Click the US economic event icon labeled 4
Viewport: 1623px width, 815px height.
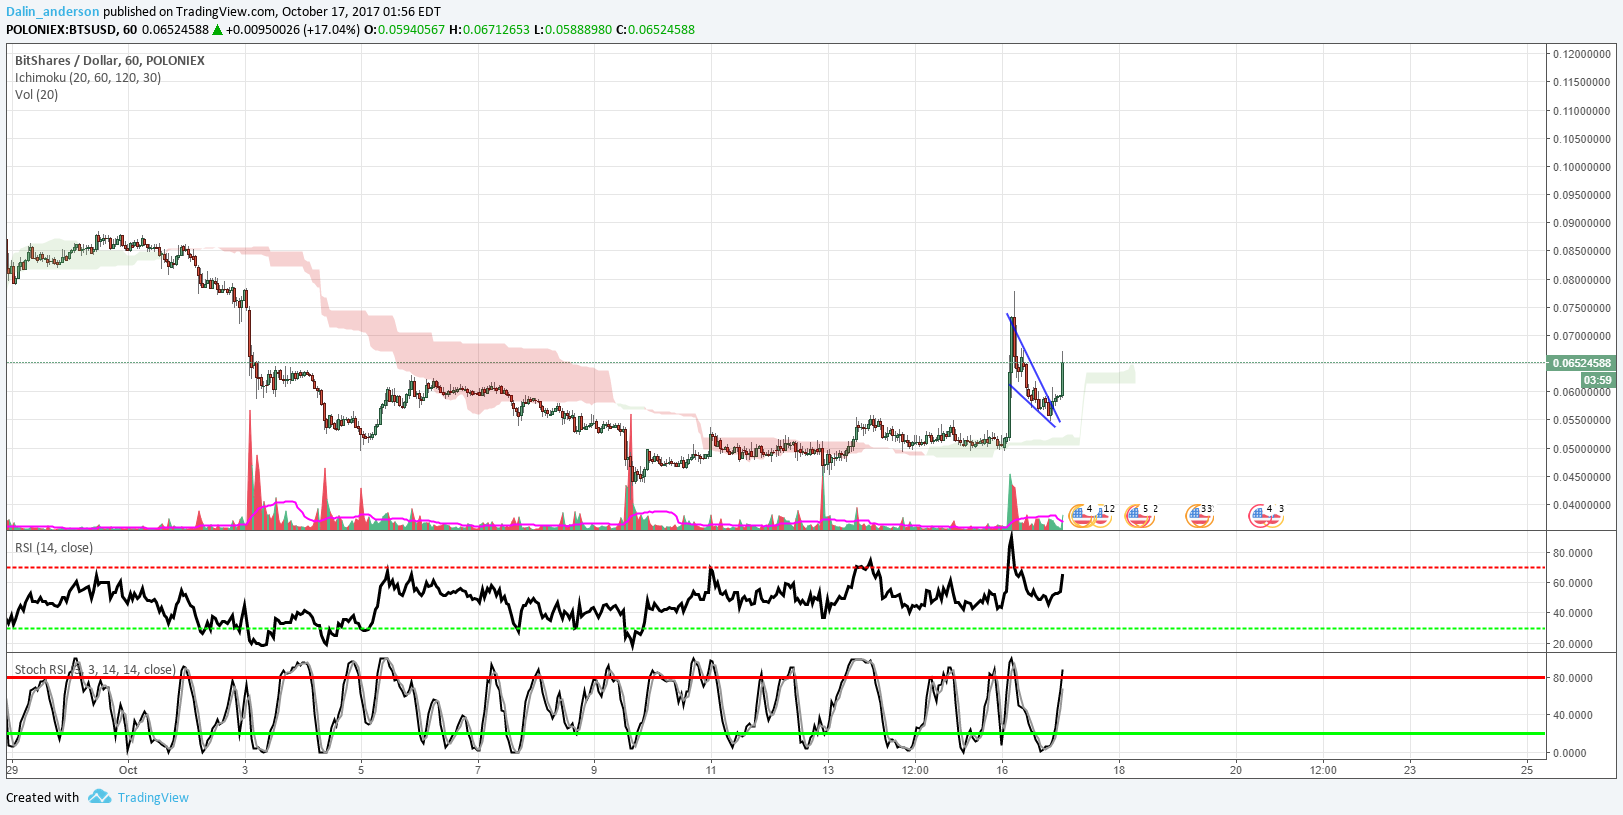tap(1080, 516)
